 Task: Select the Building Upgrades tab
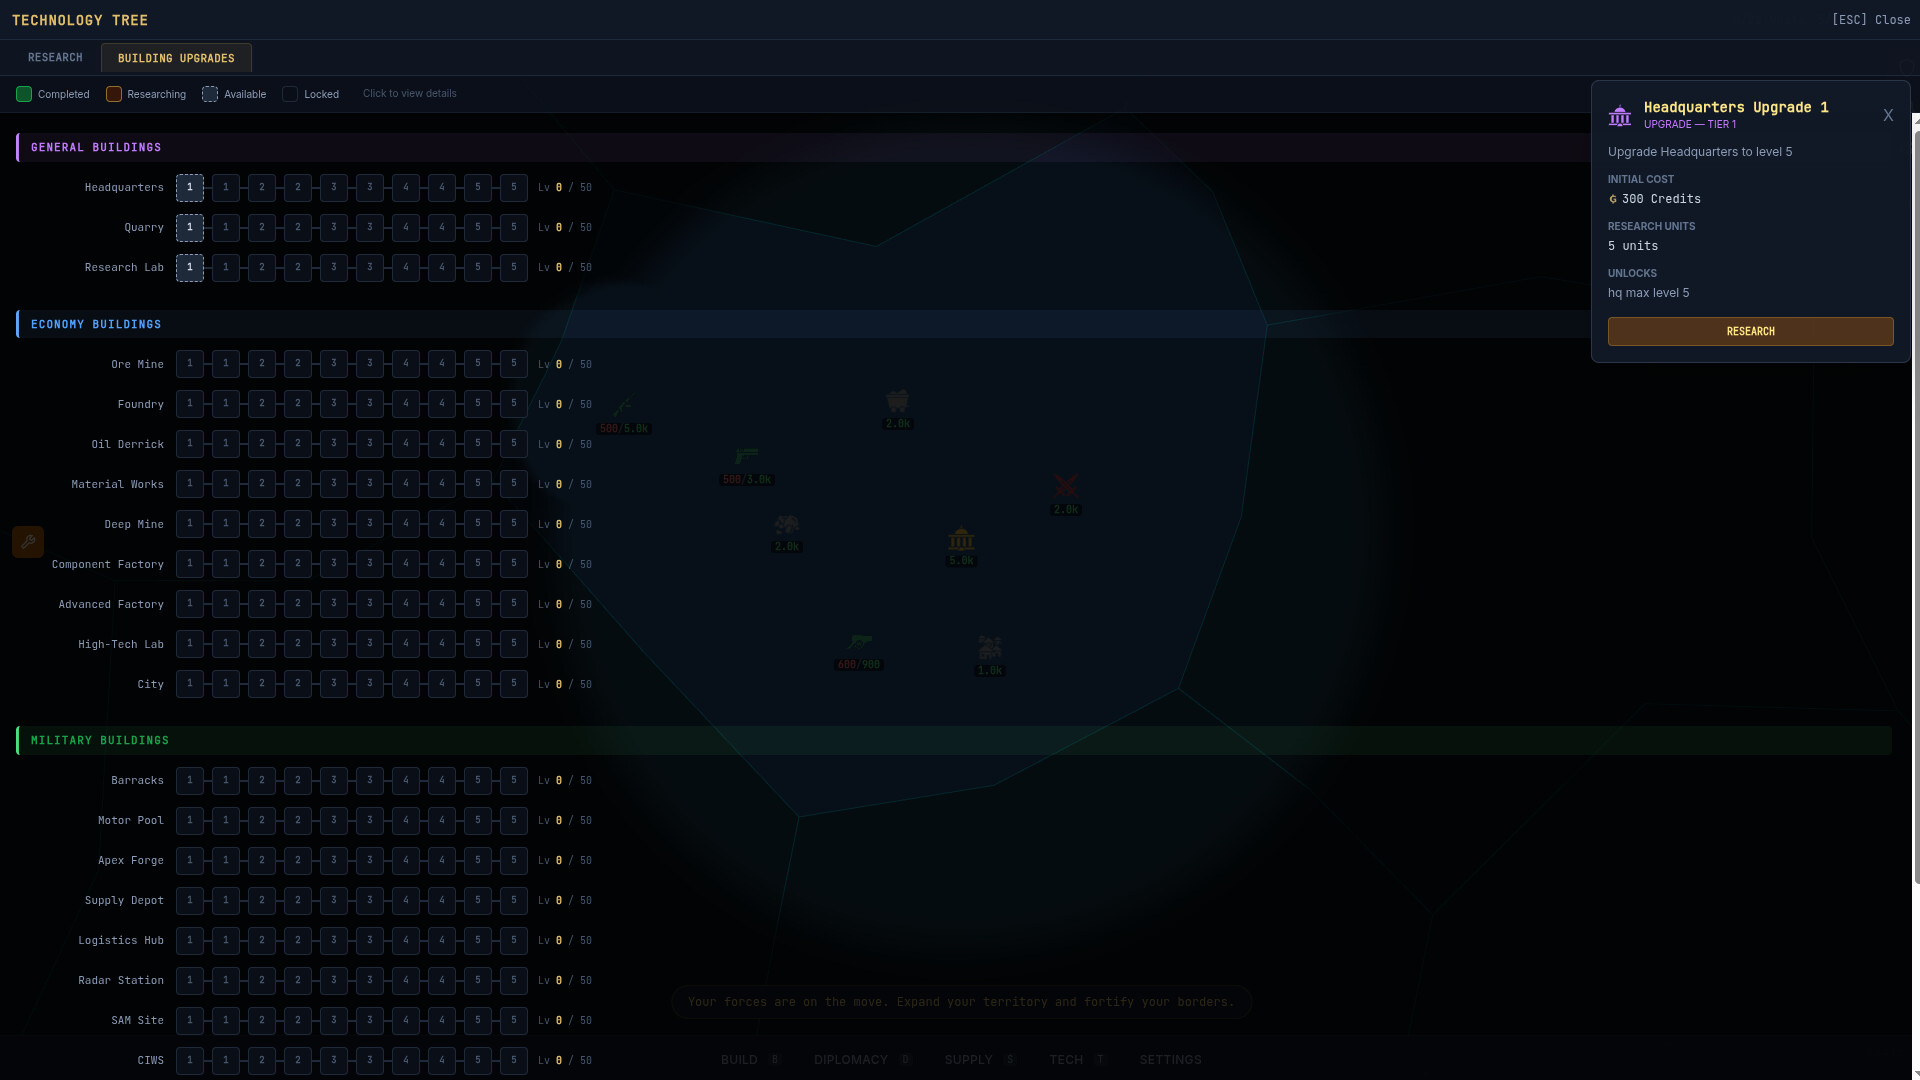[176, 58]
